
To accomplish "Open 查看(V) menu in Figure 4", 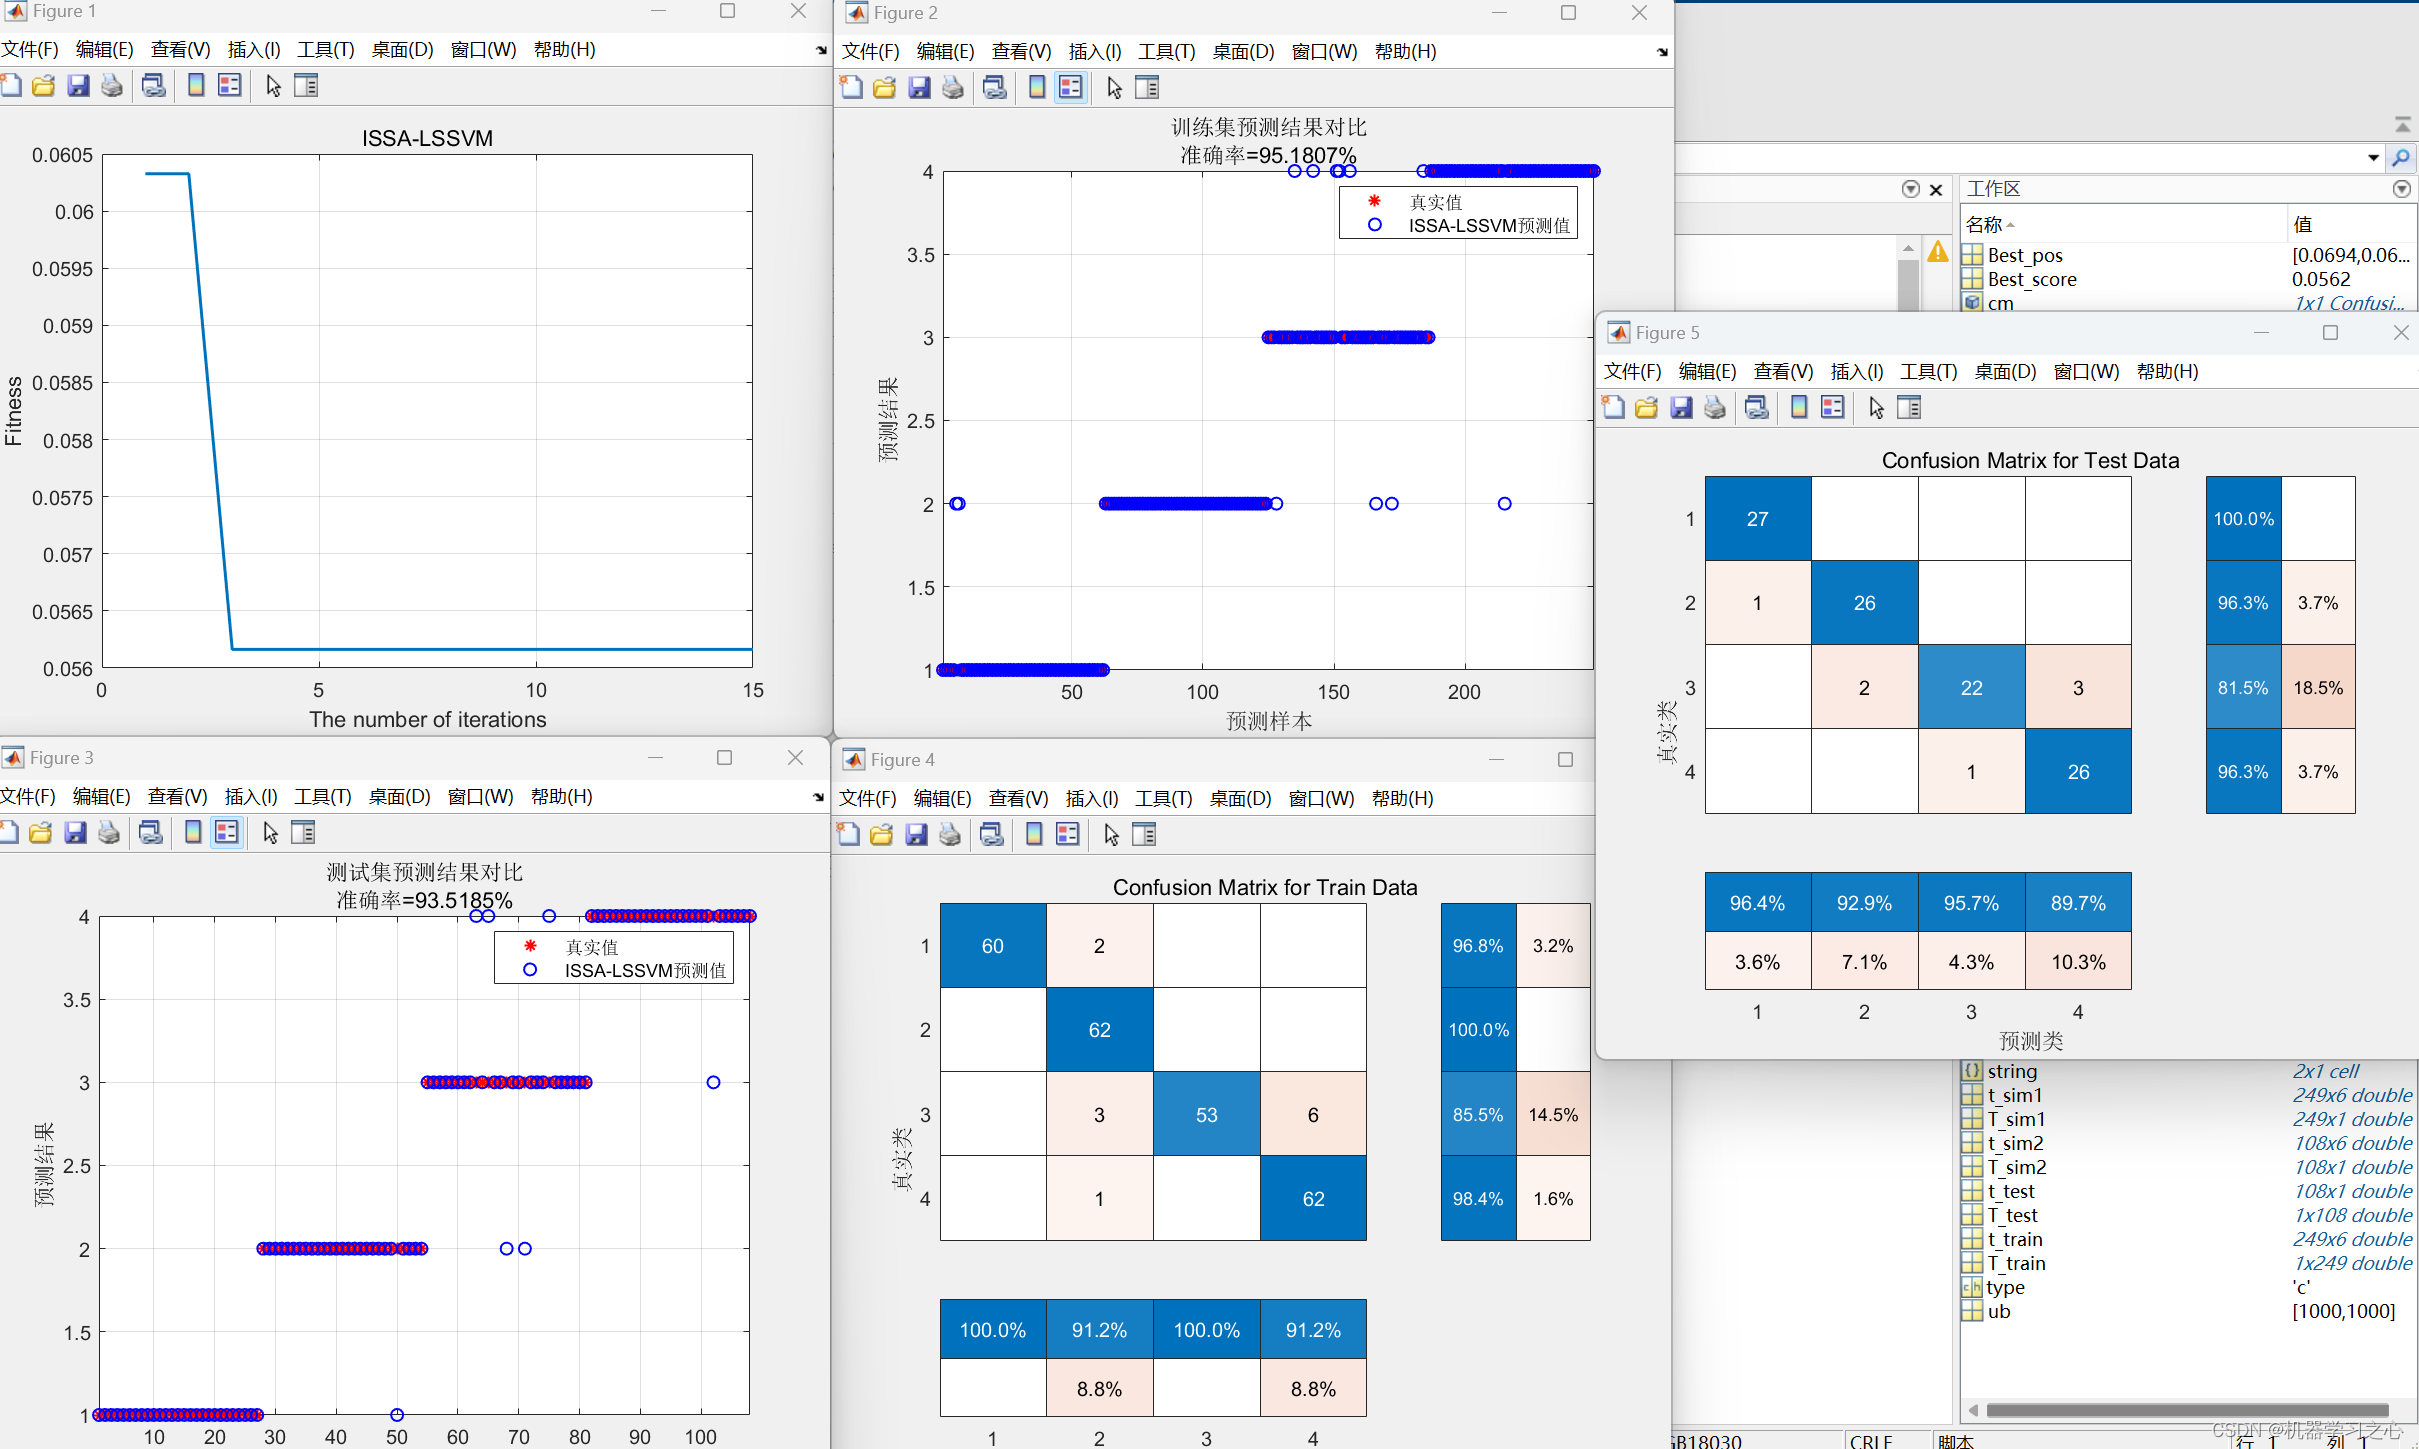I will coord(1019,799).
